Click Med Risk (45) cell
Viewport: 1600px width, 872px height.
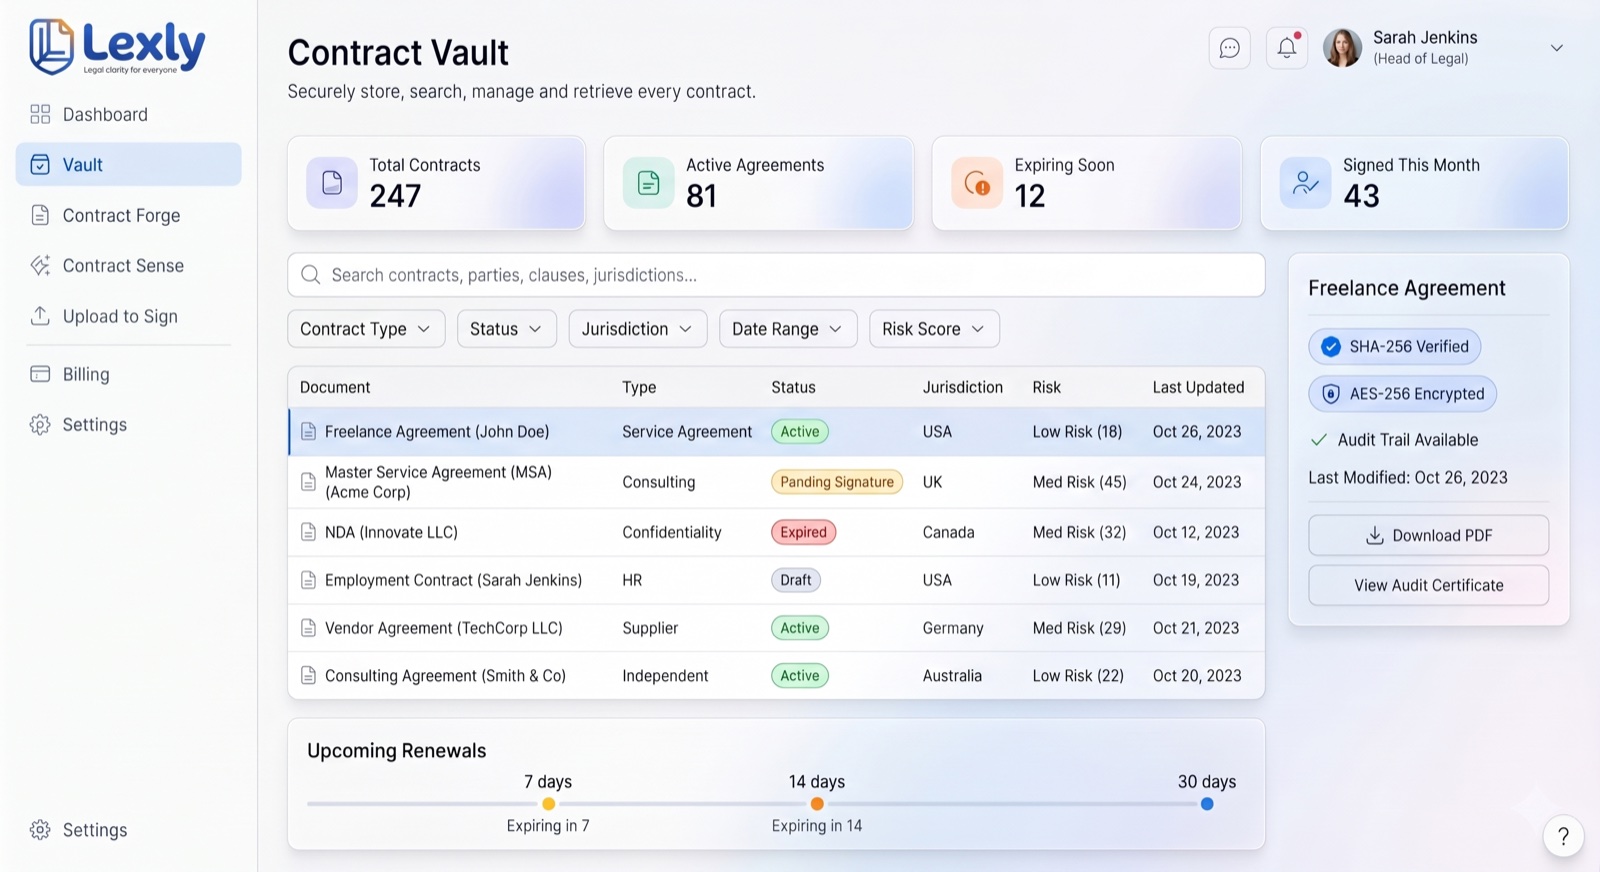pos(1079,482)
